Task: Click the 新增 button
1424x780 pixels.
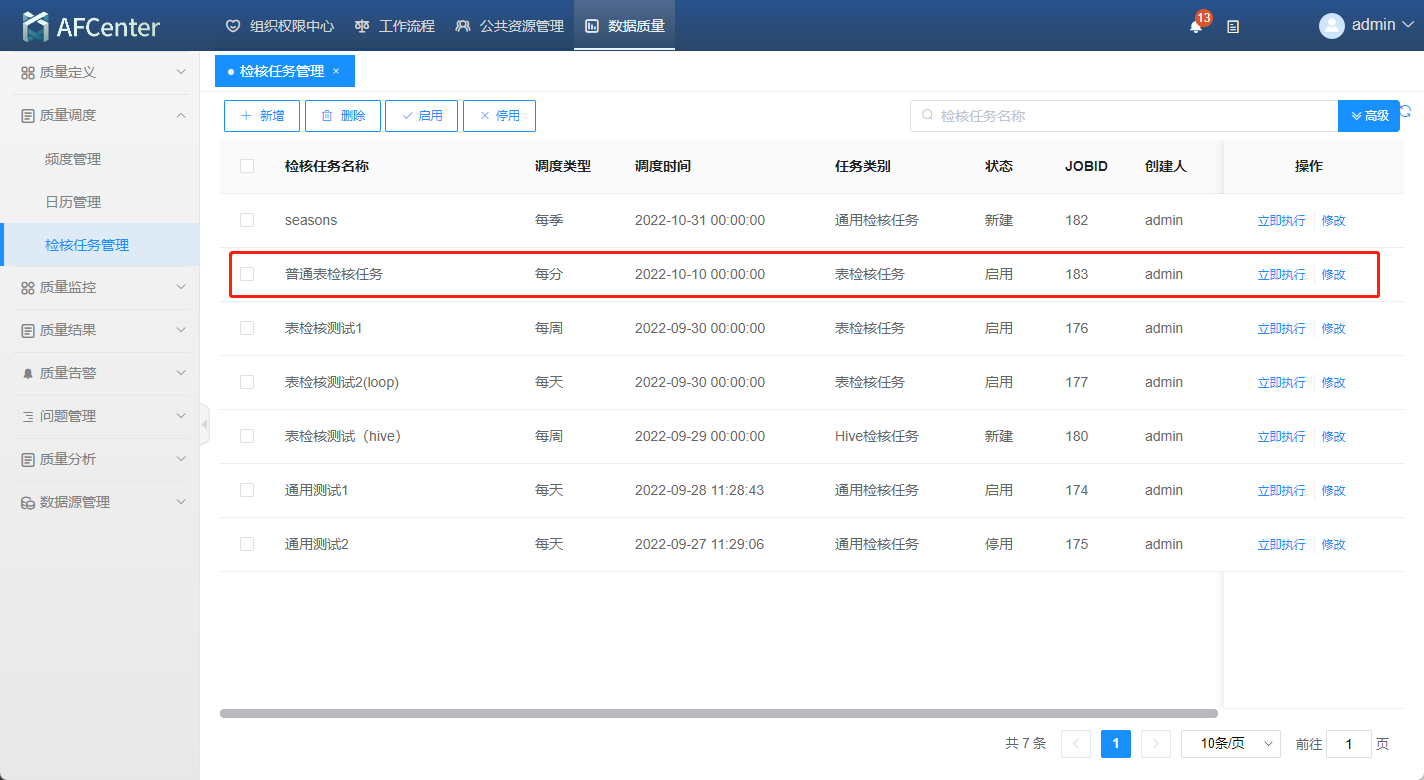Action: coord(262,116)
